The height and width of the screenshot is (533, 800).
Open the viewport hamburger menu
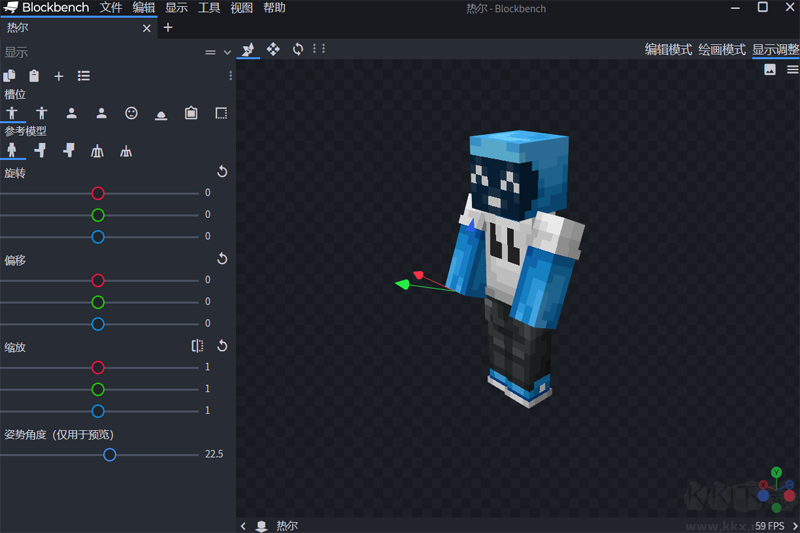tap(792, 70)
